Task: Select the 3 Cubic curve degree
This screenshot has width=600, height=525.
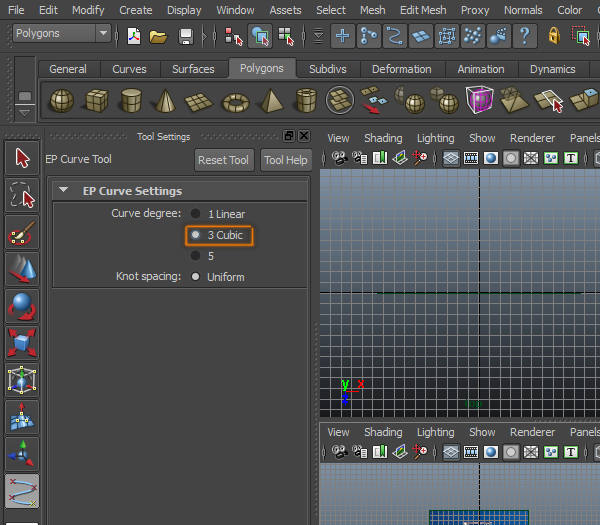Action: (196, 235)
